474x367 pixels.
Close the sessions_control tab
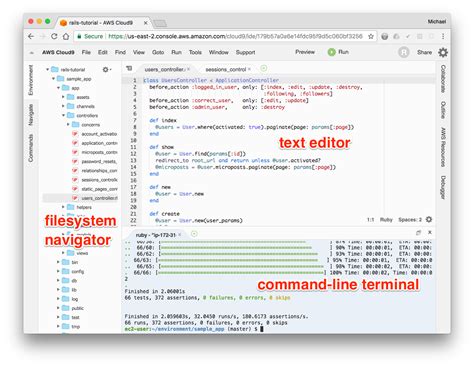[x=249, y=69]
